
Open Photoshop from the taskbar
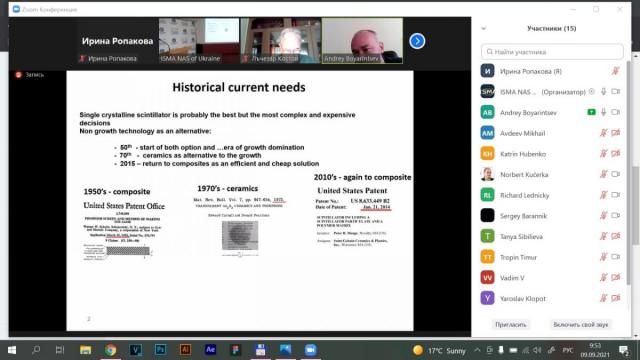160,350
